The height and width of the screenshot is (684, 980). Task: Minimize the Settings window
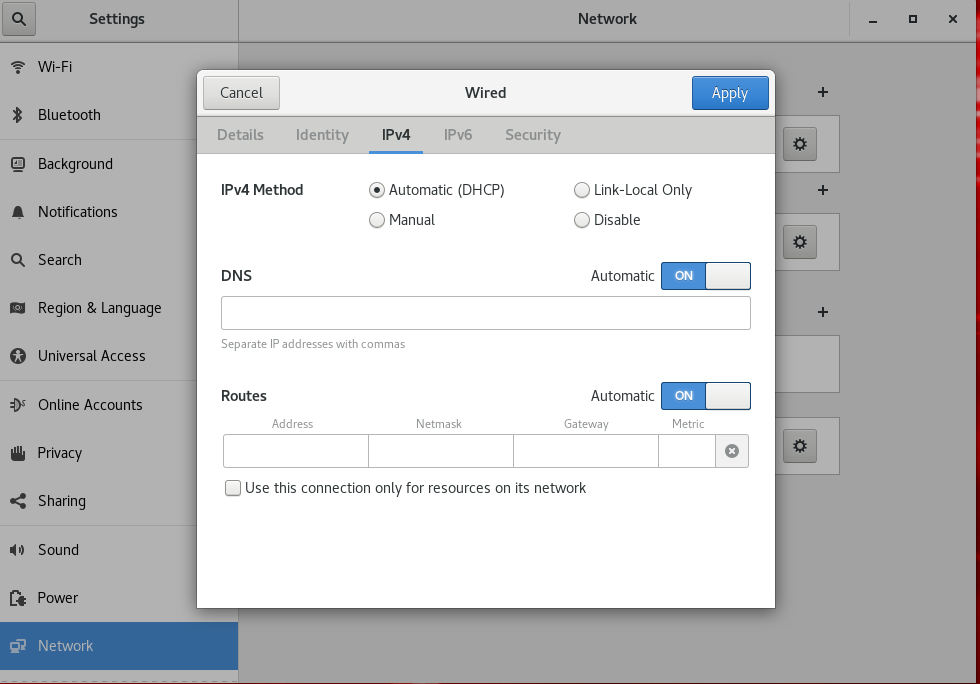tap(872, 19)
